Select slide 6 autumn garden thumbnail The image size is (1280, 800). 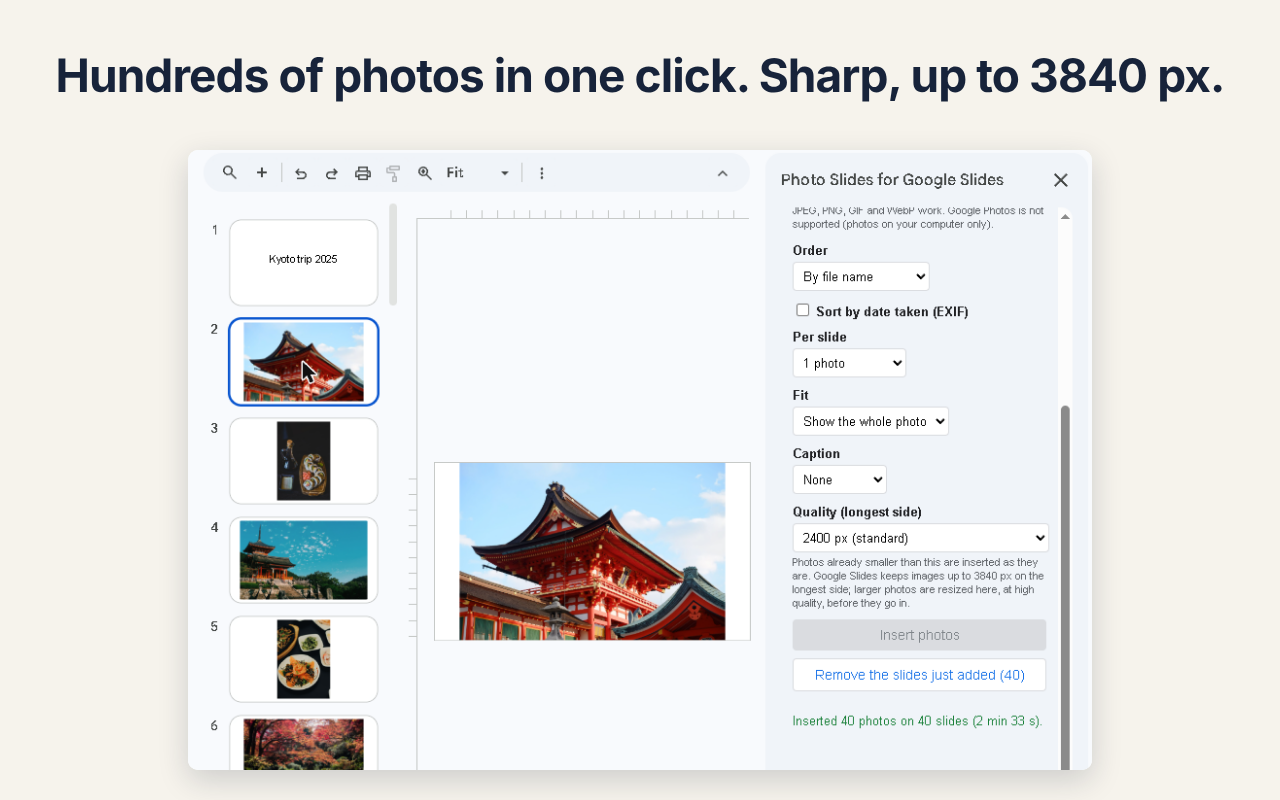point(304,742)
